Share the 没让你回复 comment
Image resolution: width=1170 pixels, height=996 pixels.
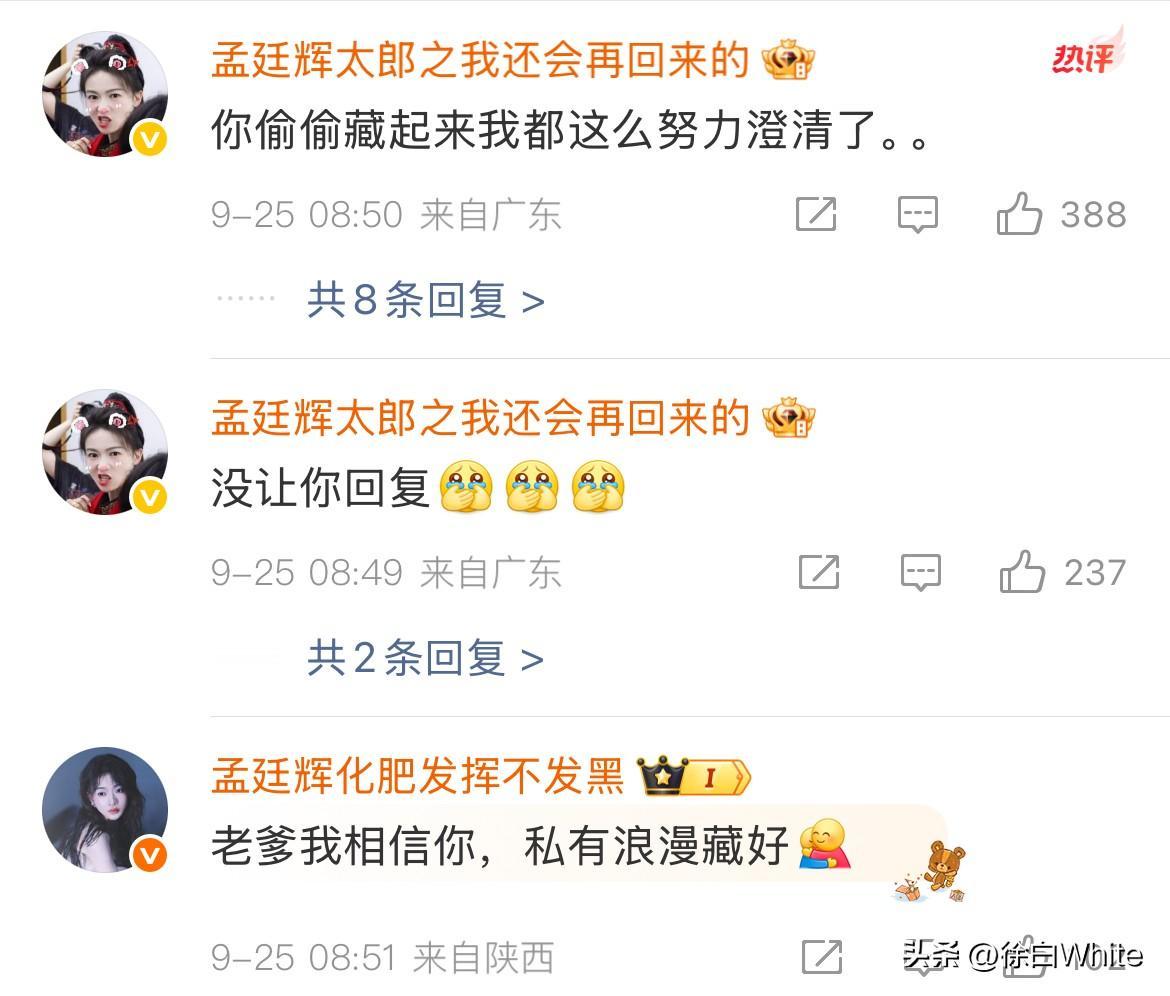(819, 572)
